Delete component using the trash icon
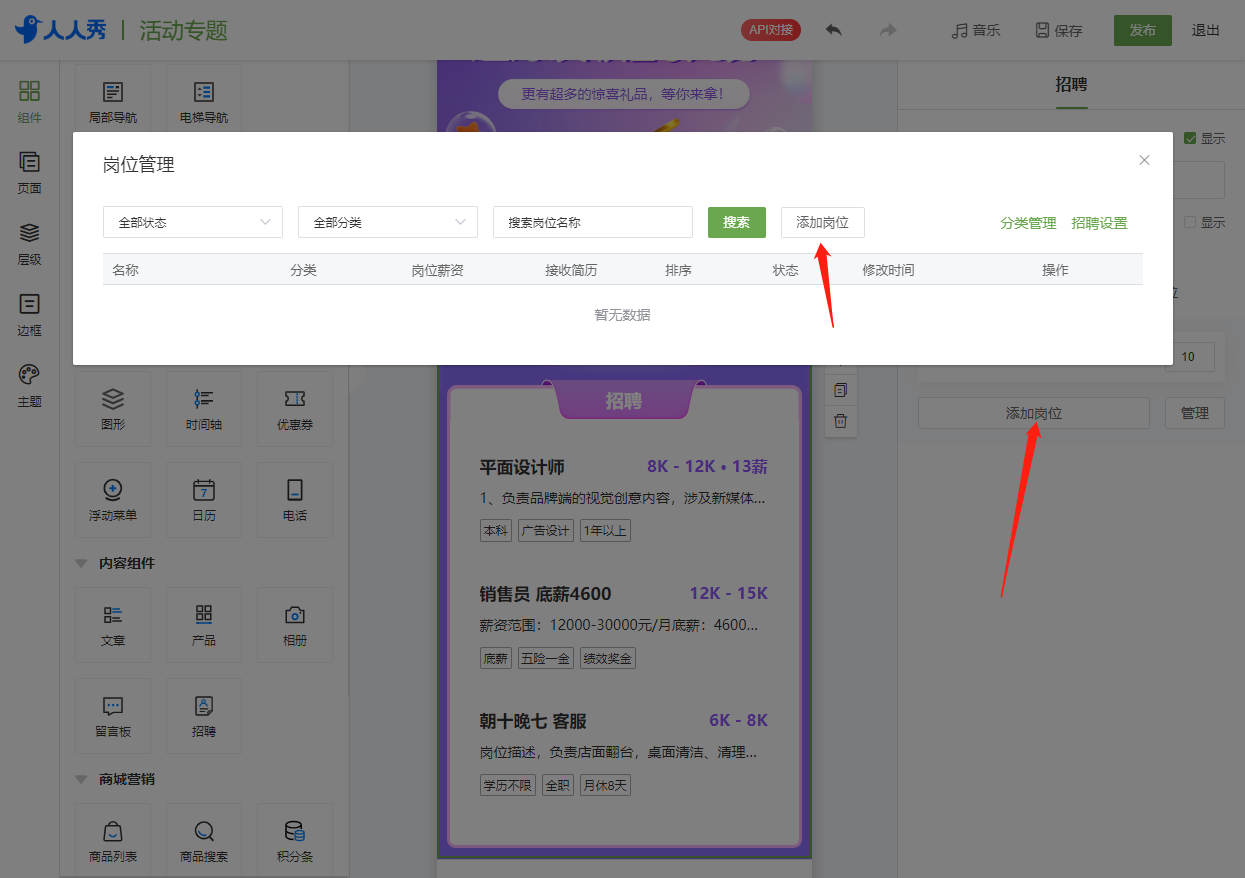 (x=840, y=421)
